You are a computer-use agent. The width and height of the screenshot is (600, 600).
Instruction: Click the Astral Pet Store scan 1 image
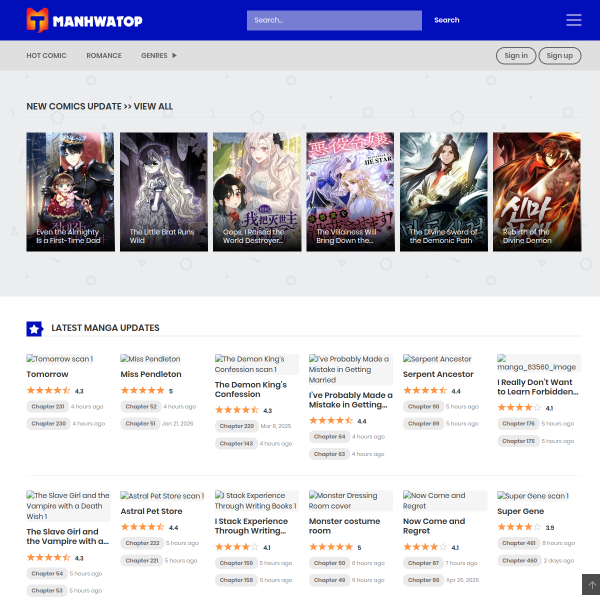[162, 496]
